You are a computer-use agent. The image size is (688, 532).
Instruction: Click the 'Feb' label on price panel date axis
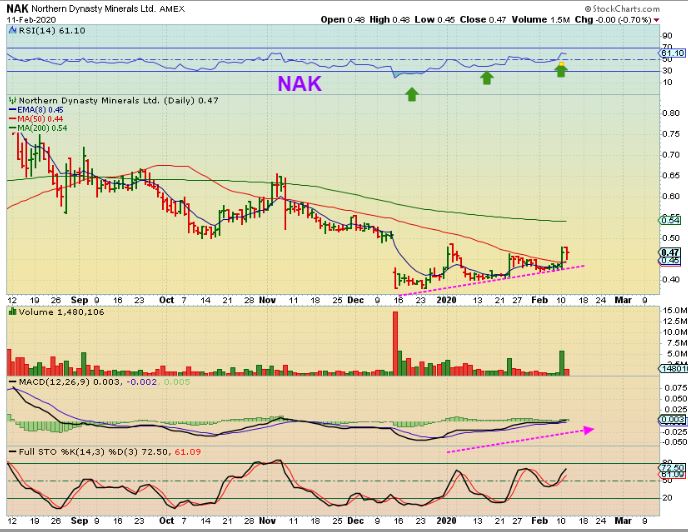540,300
